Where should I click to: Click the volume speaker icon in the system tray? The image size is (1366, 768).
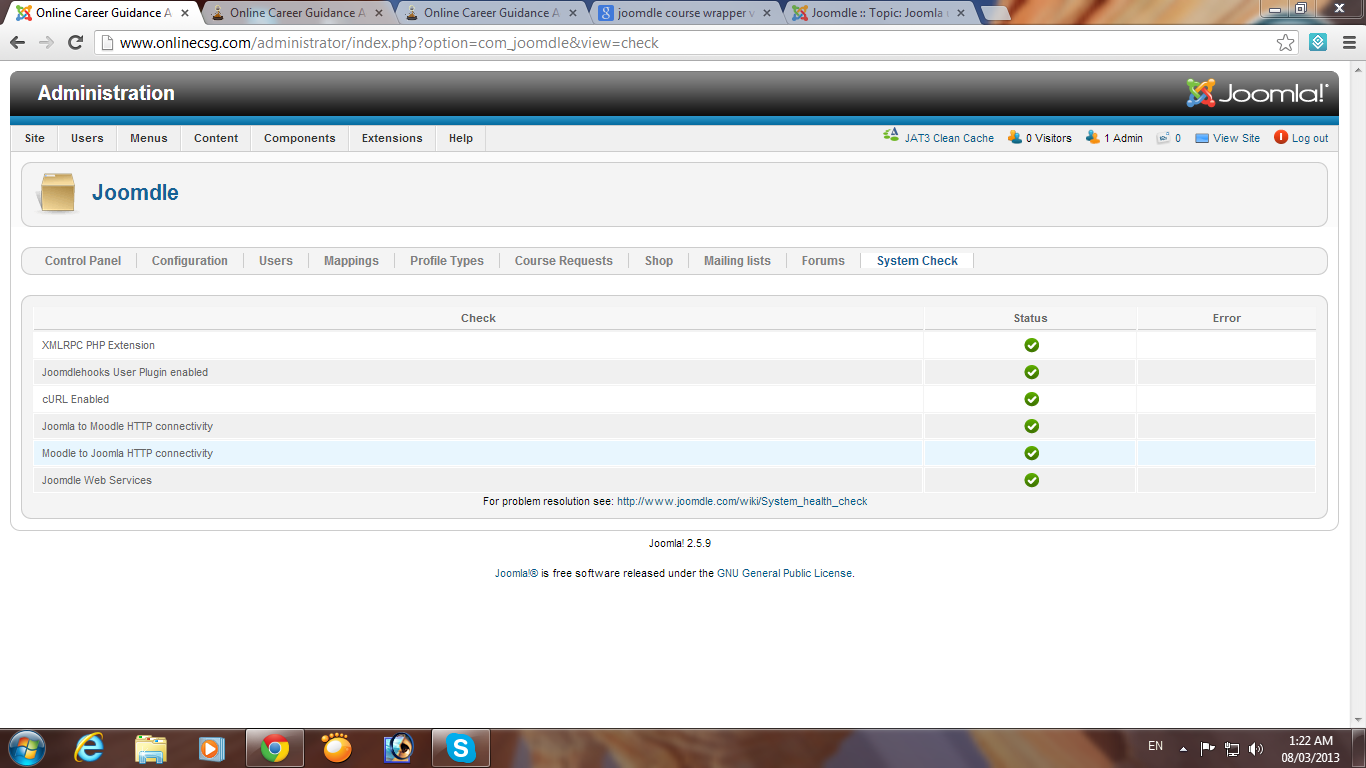coord(1256,748)
